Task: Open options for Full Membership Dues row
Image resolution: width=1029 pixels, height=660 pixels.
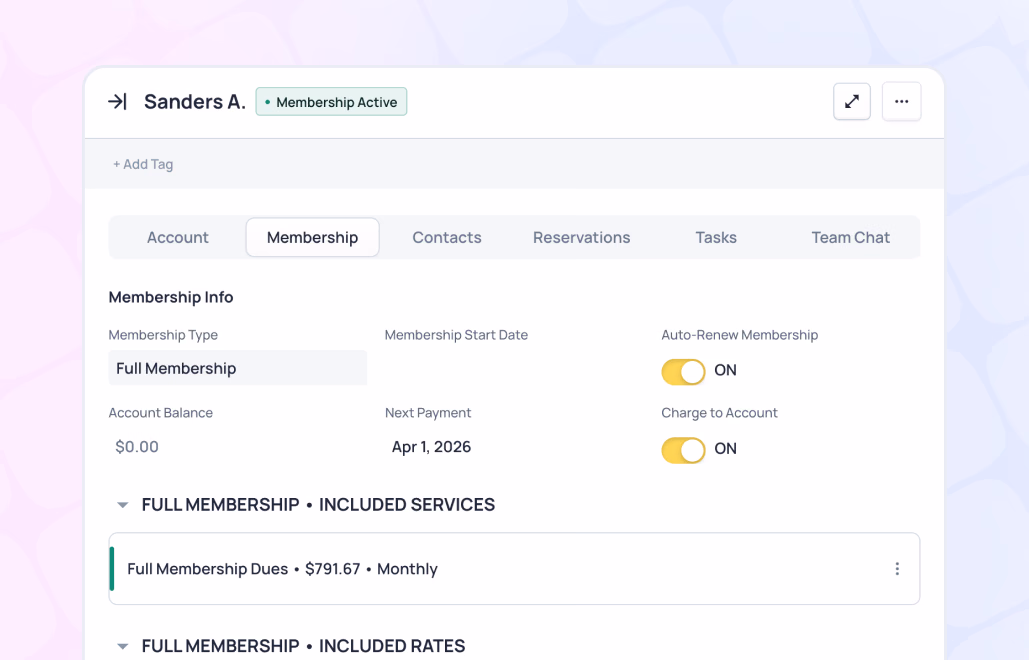Action: point(897,569)
